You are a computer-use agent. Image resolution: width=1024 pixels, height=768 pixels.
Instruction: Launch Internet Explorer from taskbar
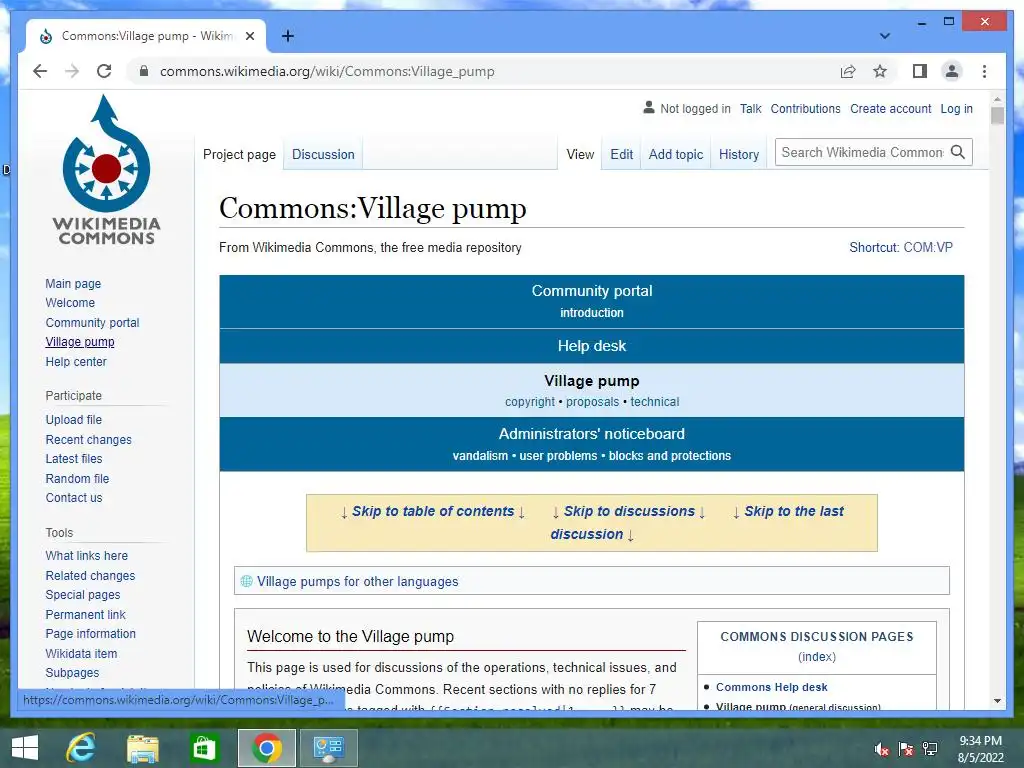(81, 748)
